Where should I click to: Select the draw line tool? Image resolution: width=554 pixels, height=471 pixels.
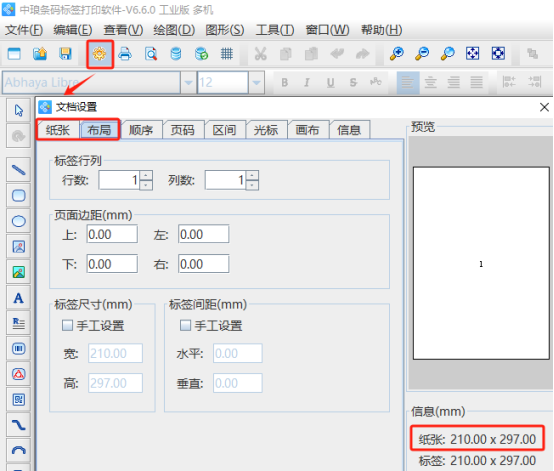click(18, 170)
